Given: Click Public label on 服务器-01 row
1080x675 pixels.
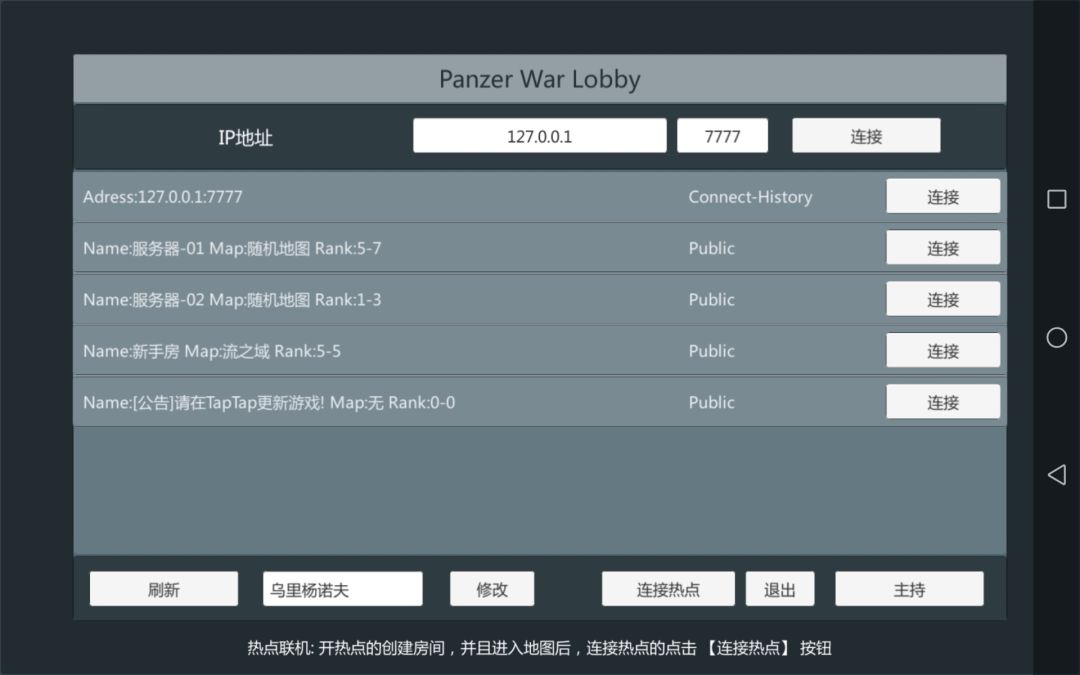Looking at the screenshot, I should coord(712,248).
